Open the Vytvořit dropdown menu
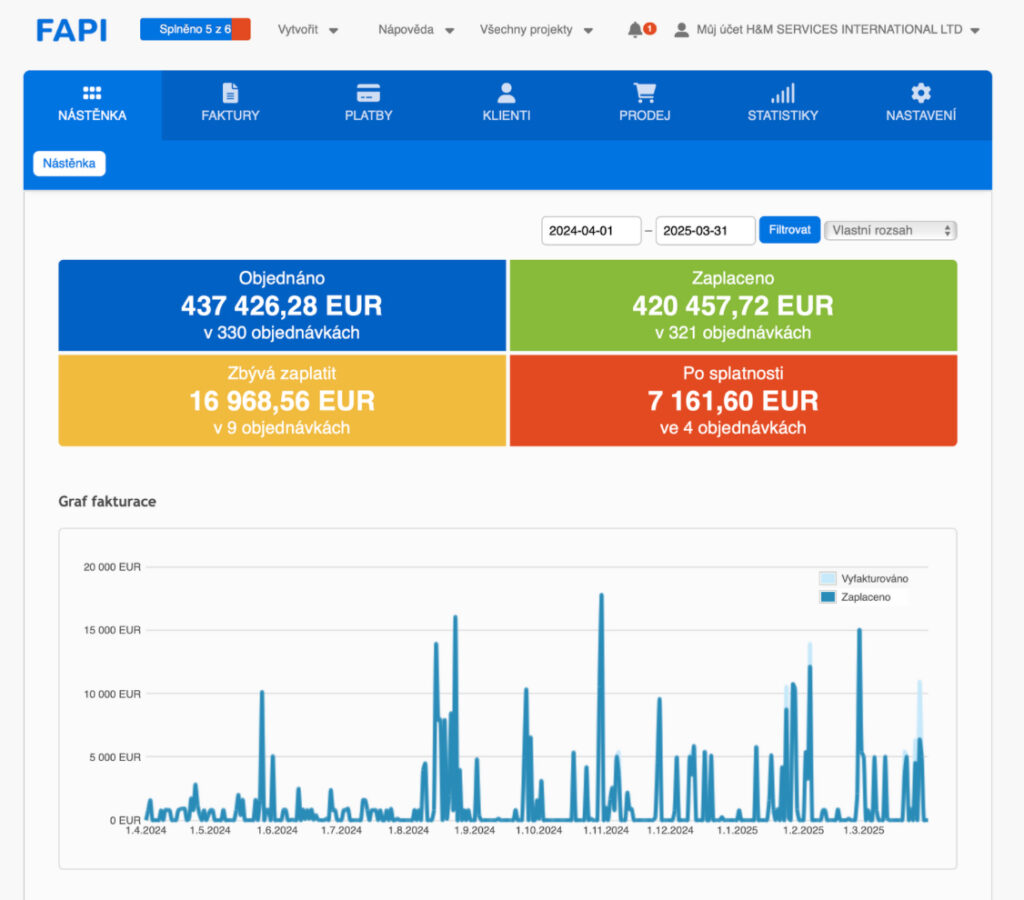The image size is (1024, 900). [x=308, y=29]
